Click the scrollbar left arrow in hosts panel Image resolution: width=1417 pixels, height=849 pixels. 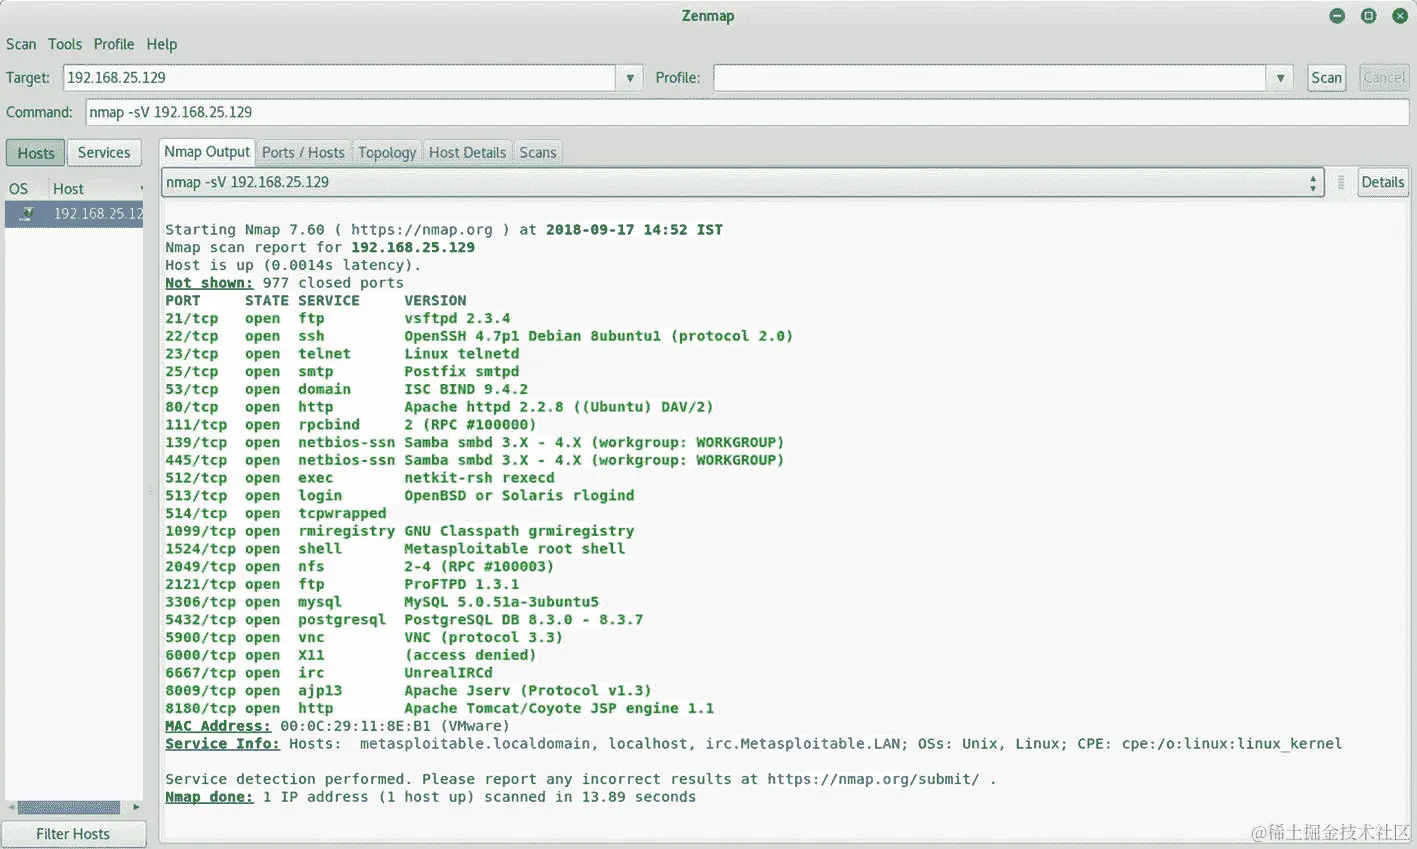pos(11,807)
